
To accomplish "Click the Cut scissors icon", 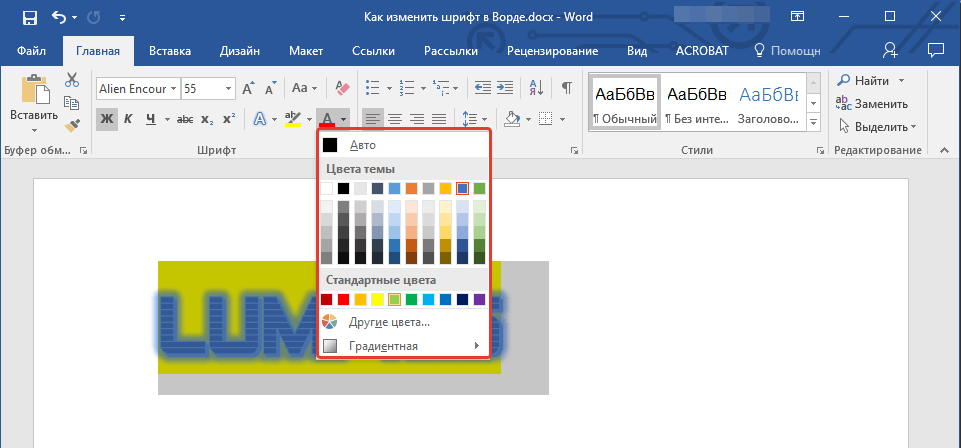I will [72, 80].
